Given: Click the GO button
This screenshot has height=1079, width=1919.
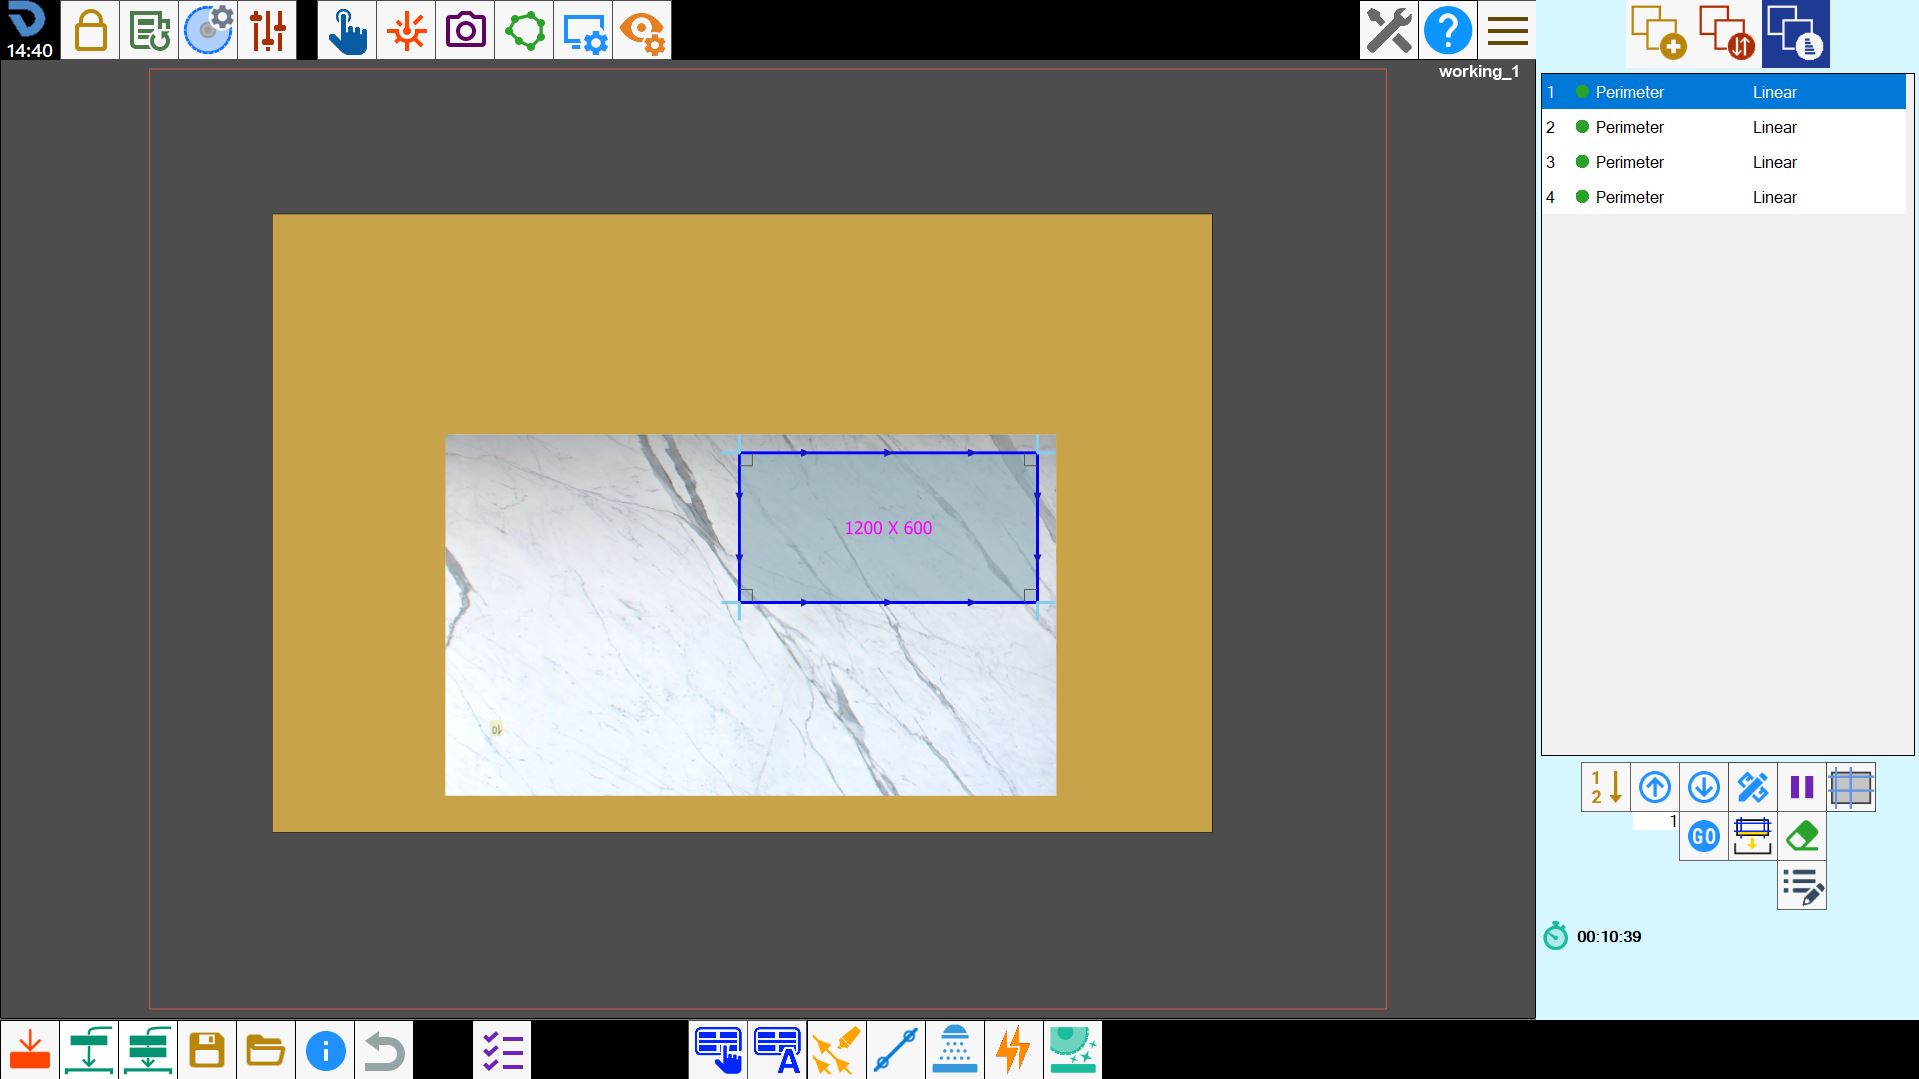Looking at the screenshot, I should point(1704,836).
